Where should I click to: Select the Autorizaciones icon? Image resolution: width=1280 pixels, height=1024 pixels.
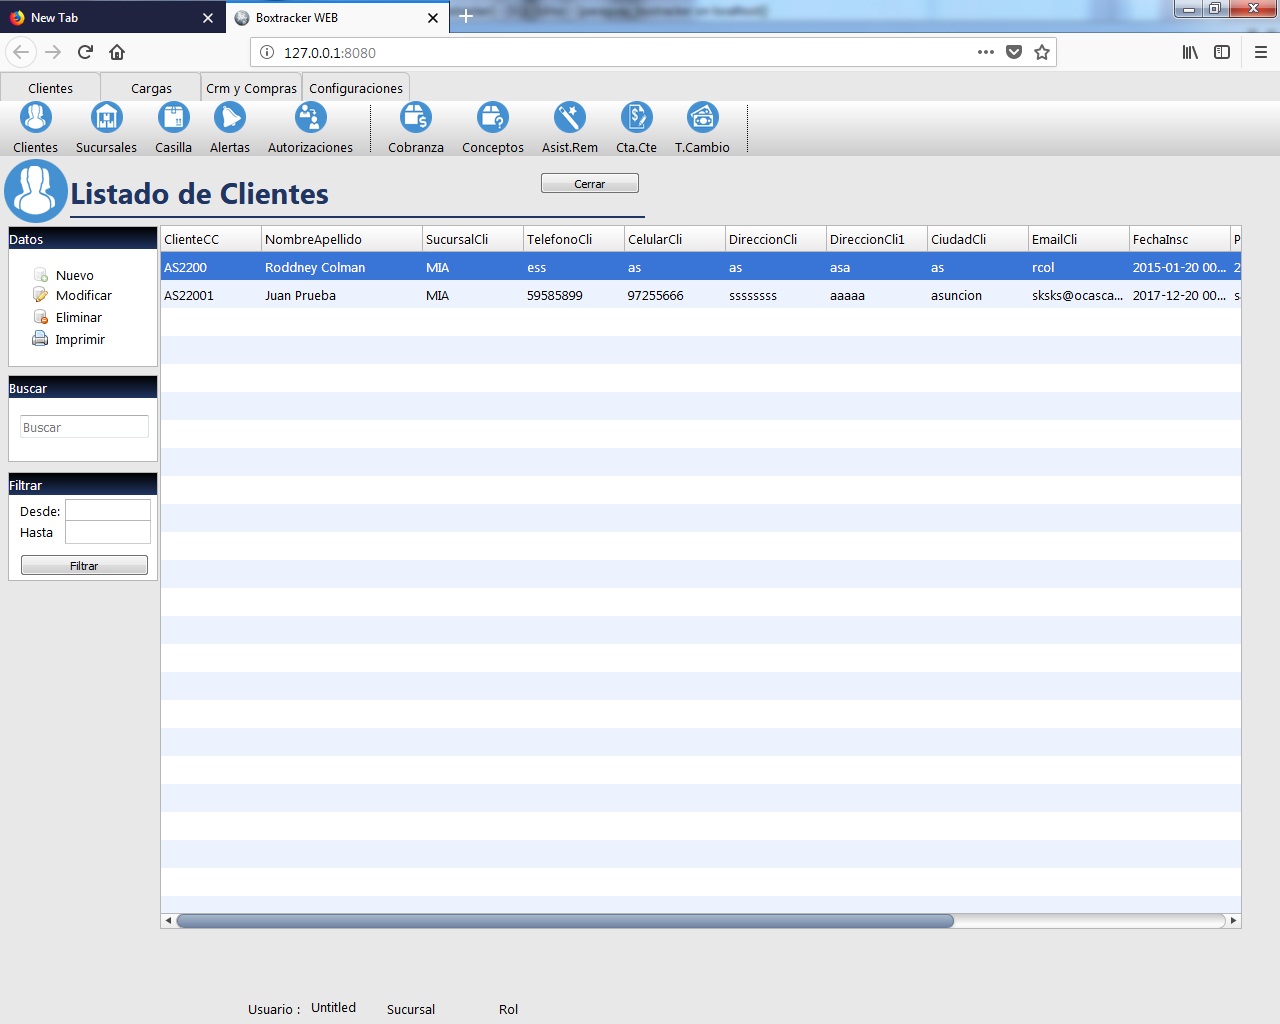pyautogui.click(x=310, y=119)
